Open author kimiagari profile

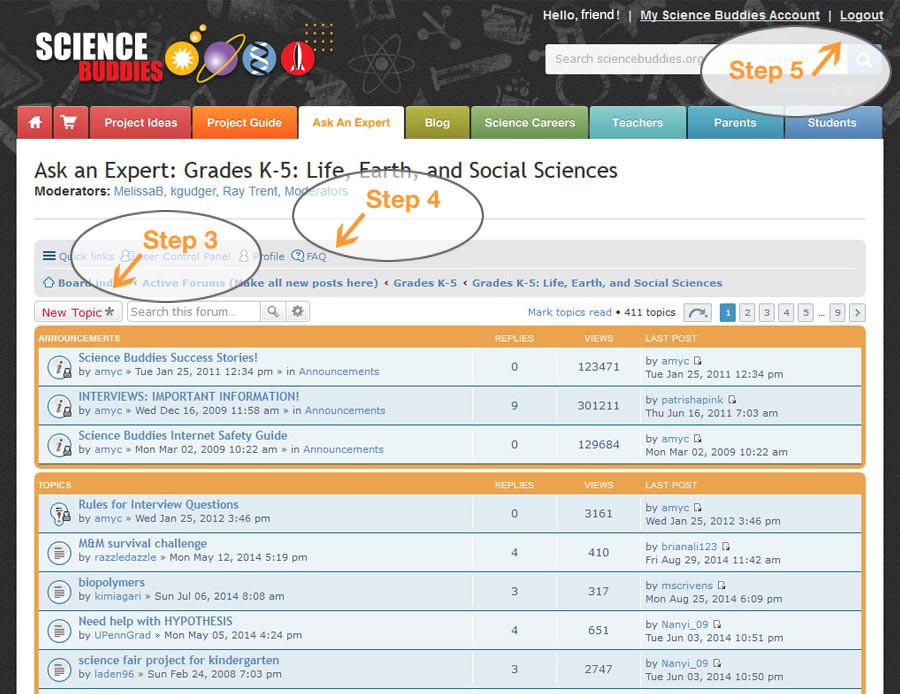(x=118, y=596)
